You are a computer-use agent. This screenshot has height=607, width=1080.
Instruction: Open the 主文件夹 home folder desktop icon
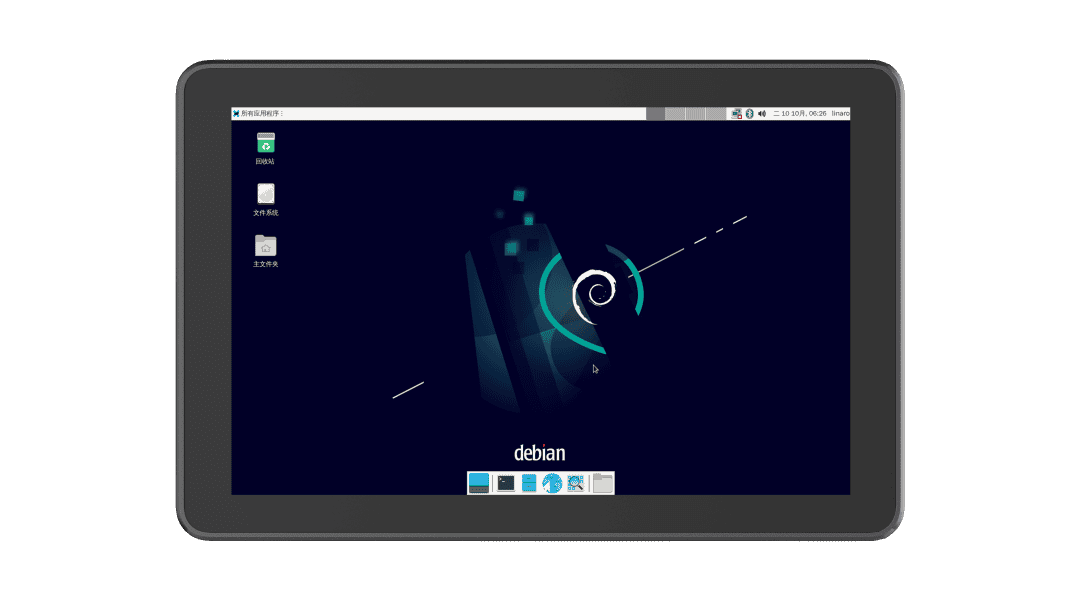[265, 246]
